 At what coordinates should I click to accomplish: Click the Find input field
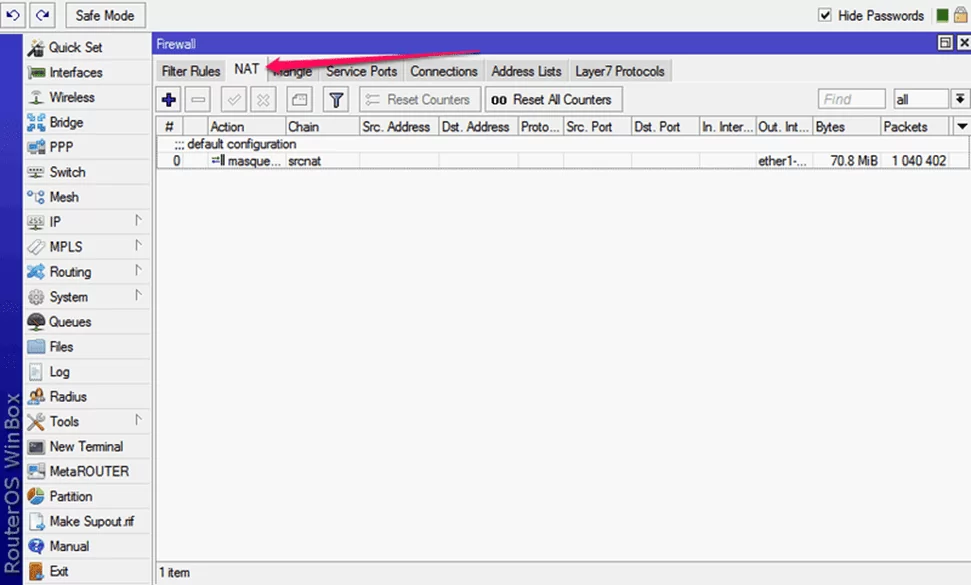[x=851, y=99]
